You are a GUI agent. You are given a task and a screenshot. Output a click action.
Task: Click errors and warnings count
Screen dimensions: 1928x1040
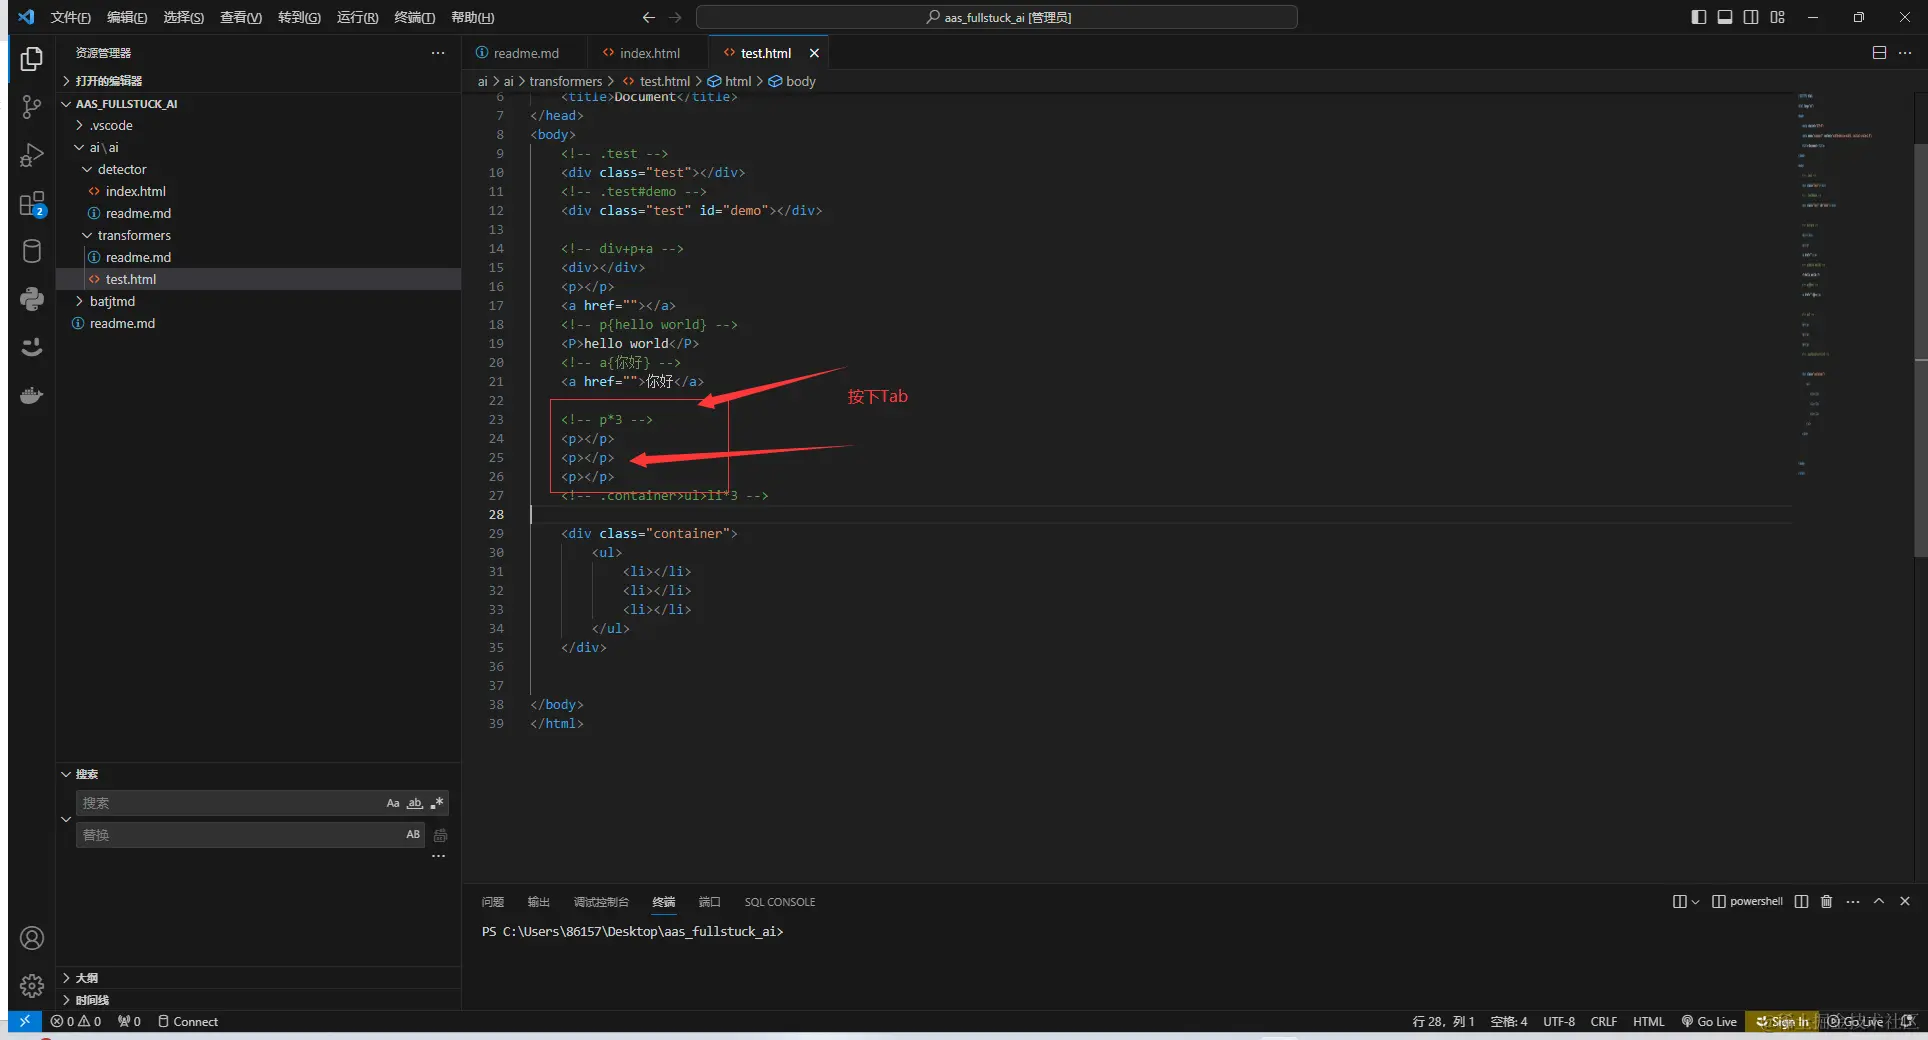(76, 1021)
